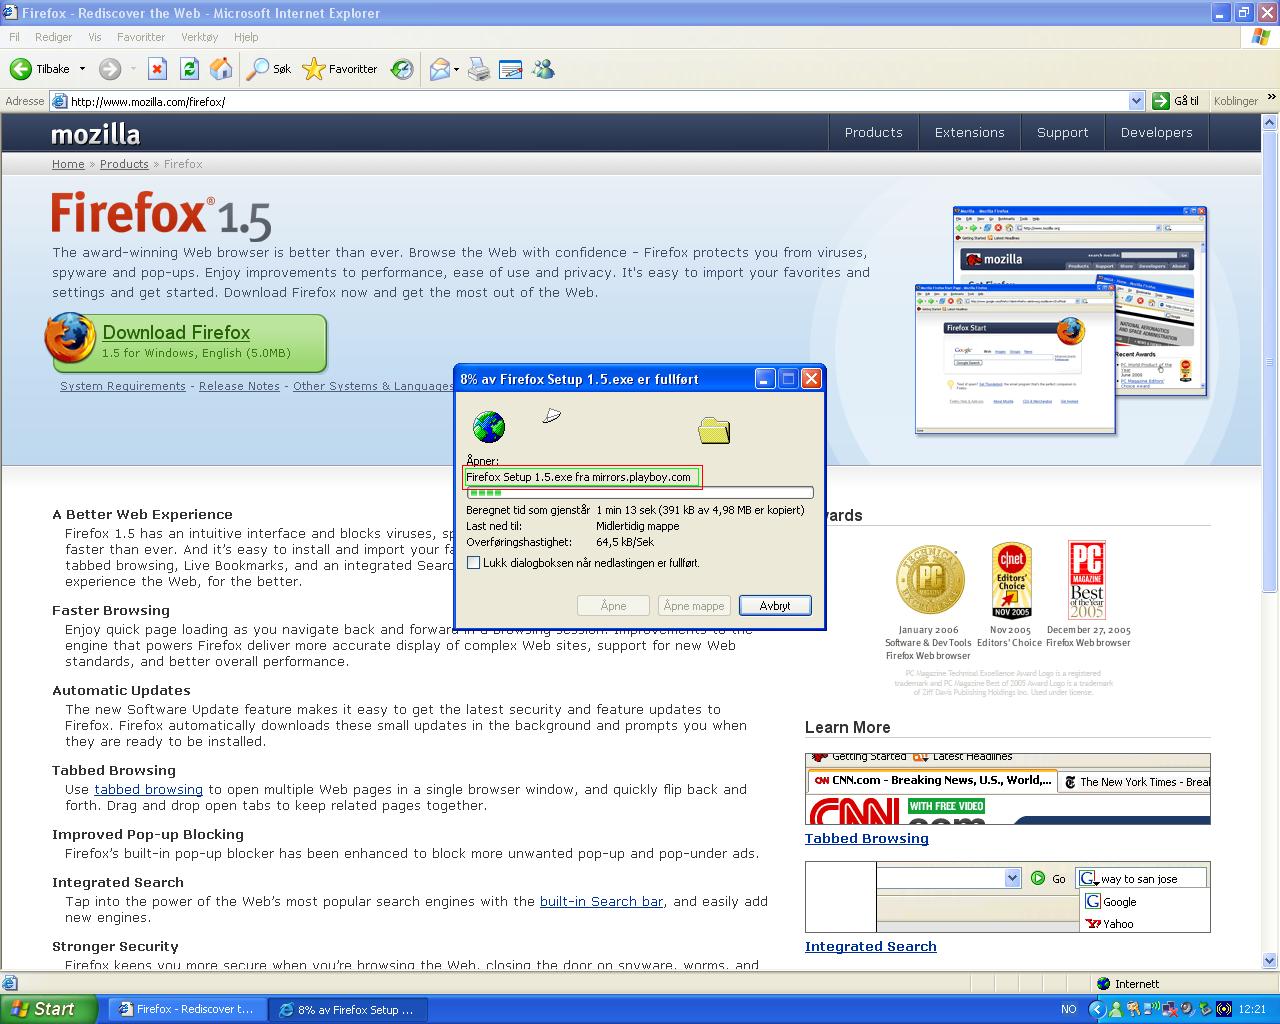Open the Favoritter menu
This screenshot has width=1280, height=1024.
click(x=141, y=37)
